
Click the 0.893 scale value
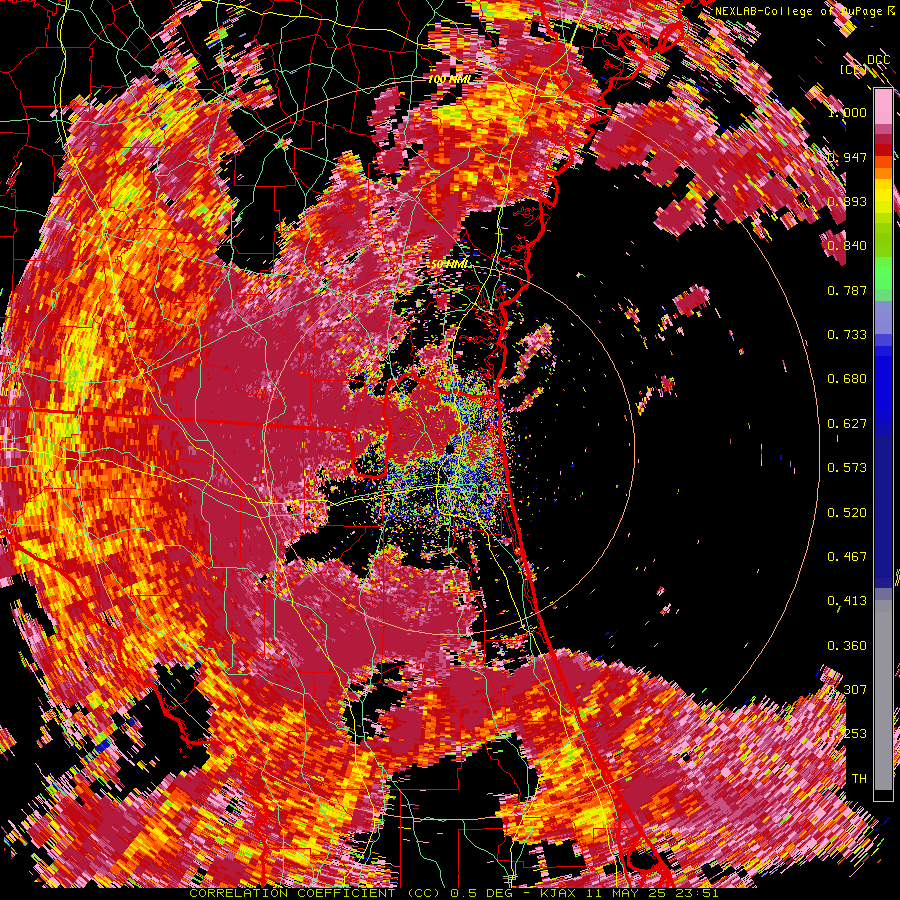click(x=847, y=201)
